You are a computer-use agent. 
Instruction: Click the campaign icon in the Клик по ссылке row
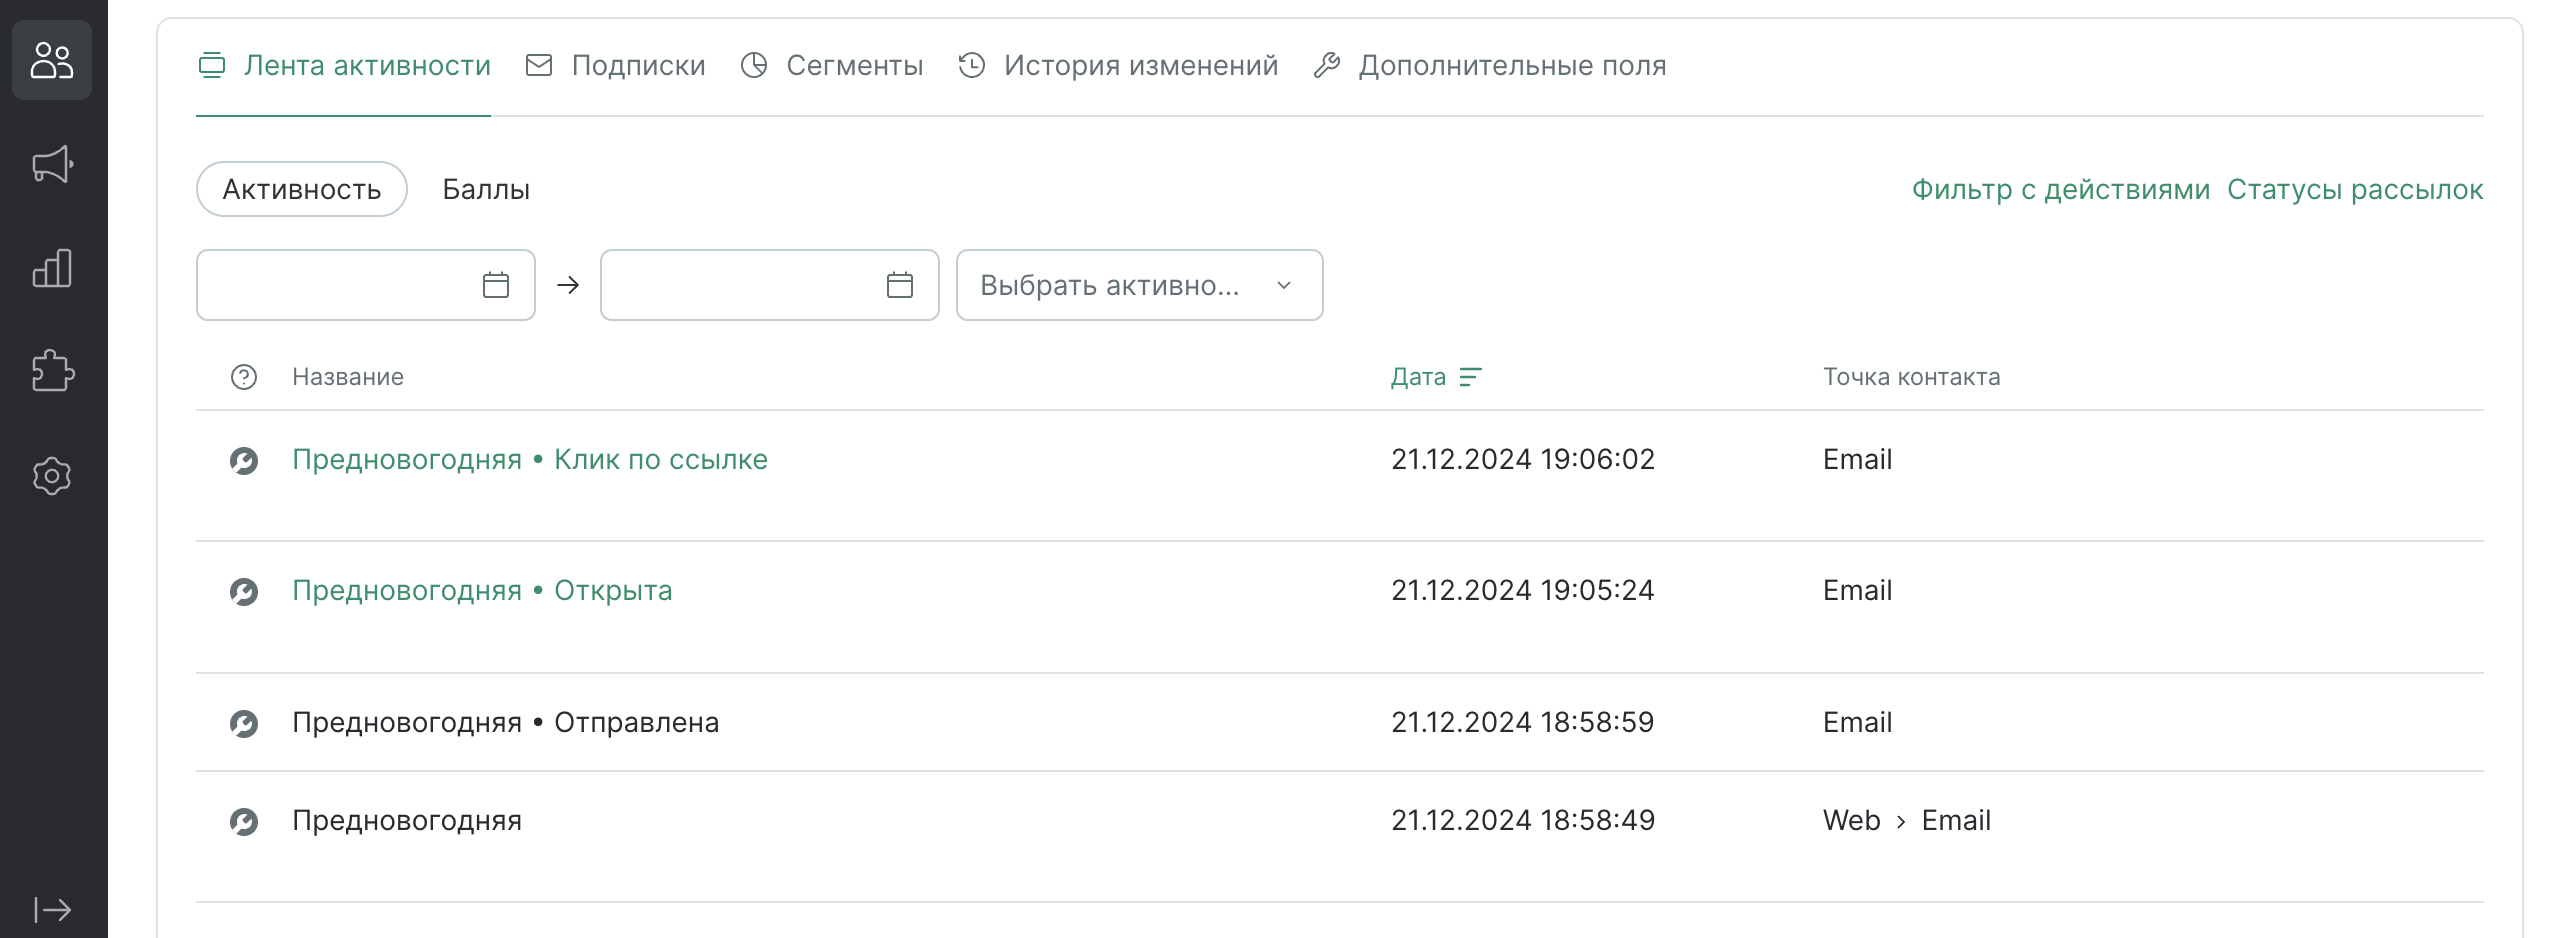click(x=244, y=460)
